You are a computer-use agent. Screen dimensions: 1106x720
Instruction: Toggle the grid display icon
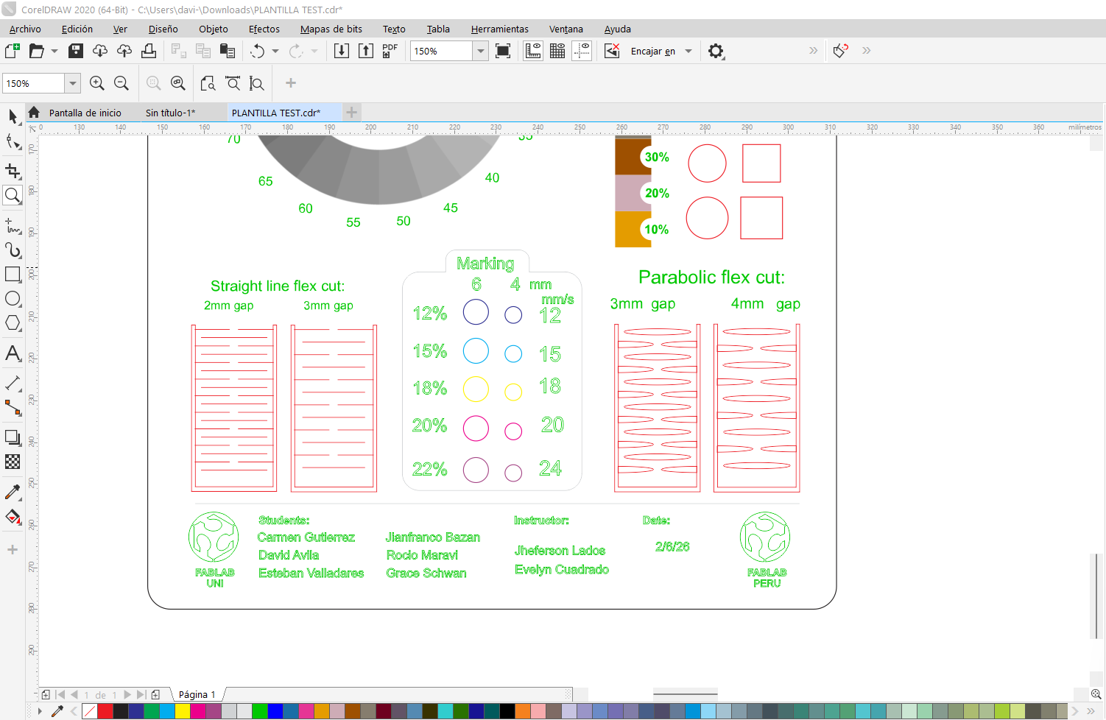pos(557,51)
